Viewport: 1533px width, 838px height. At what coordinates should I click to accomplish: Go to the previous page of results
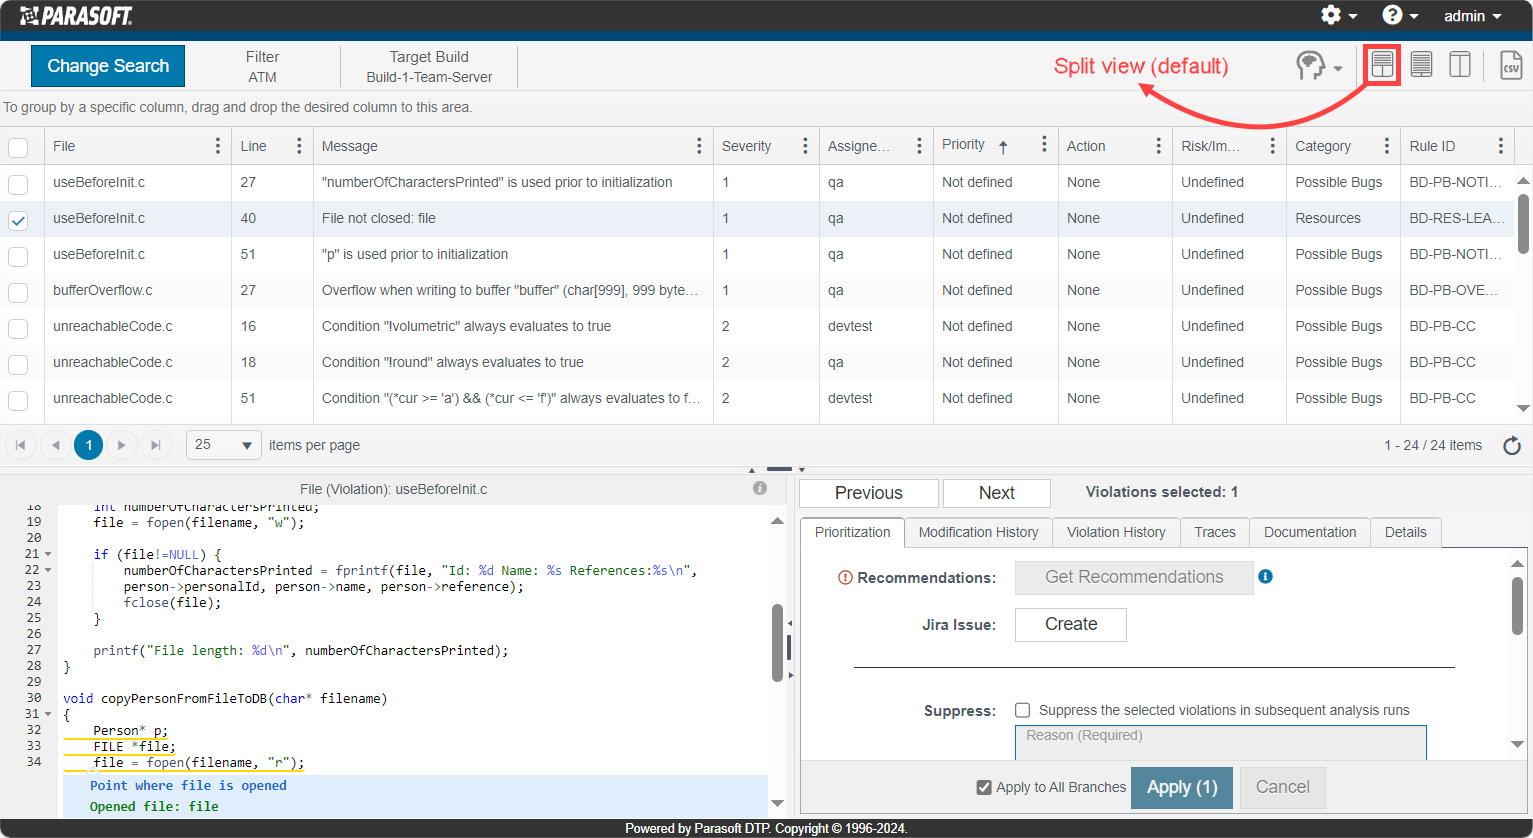[x=55, y=445]
